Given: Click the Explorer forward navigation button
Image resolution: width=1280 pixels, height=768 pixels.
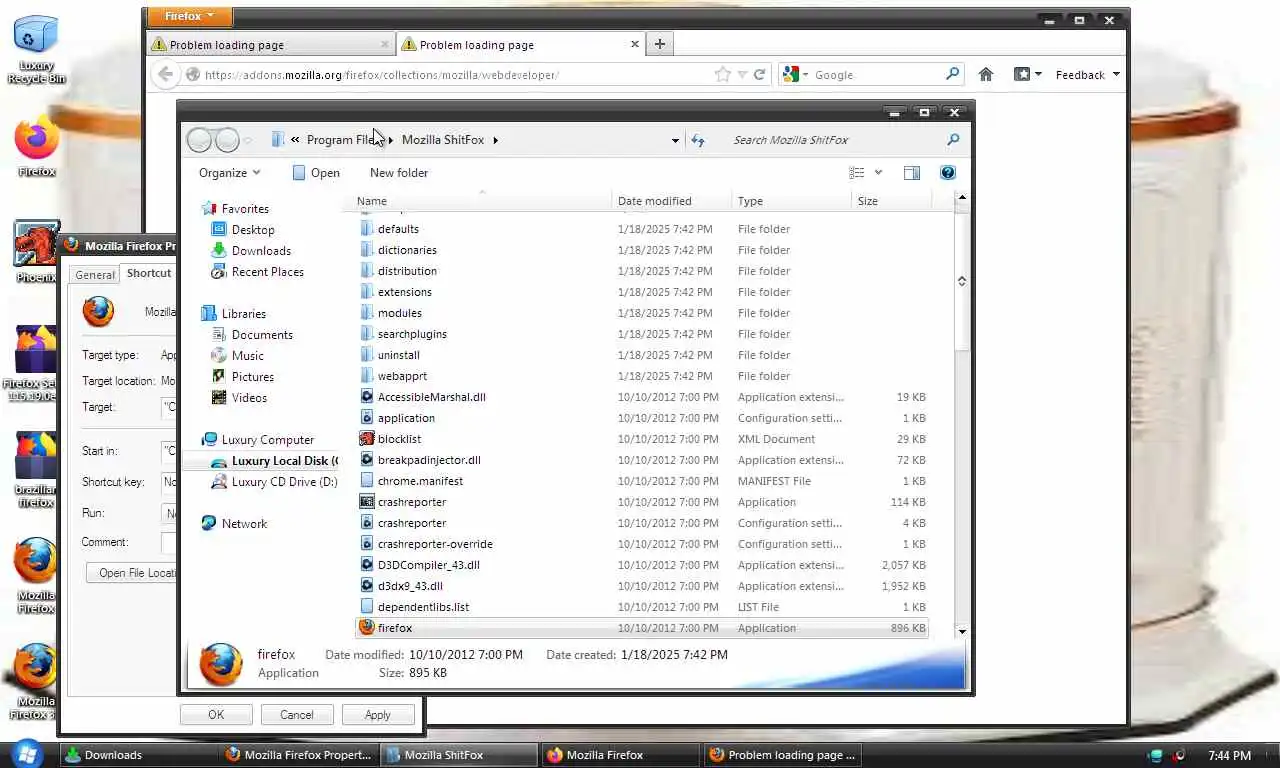Looking at the screenshot, I should 227,140.
